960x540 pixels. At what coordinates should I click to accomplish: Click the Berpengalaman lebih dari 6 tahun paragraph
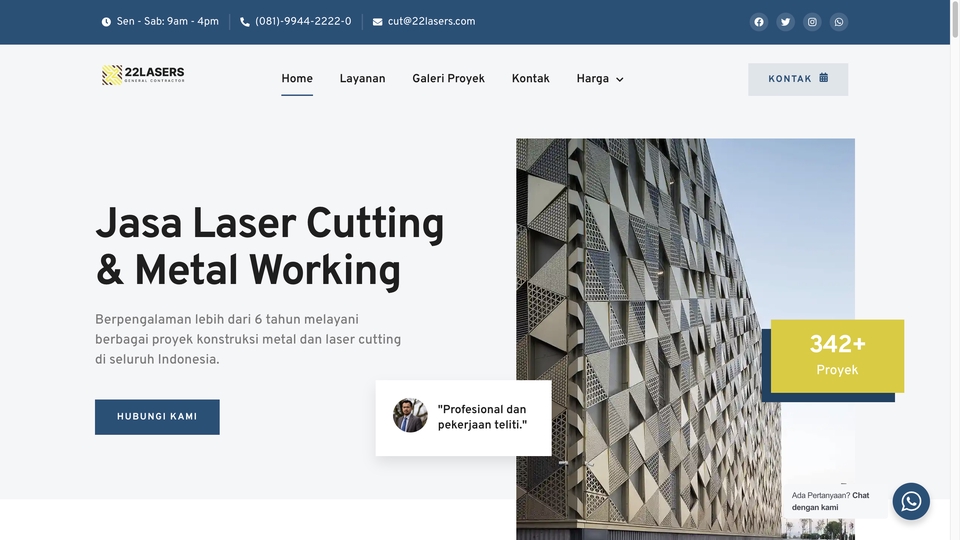click(248, 340)
